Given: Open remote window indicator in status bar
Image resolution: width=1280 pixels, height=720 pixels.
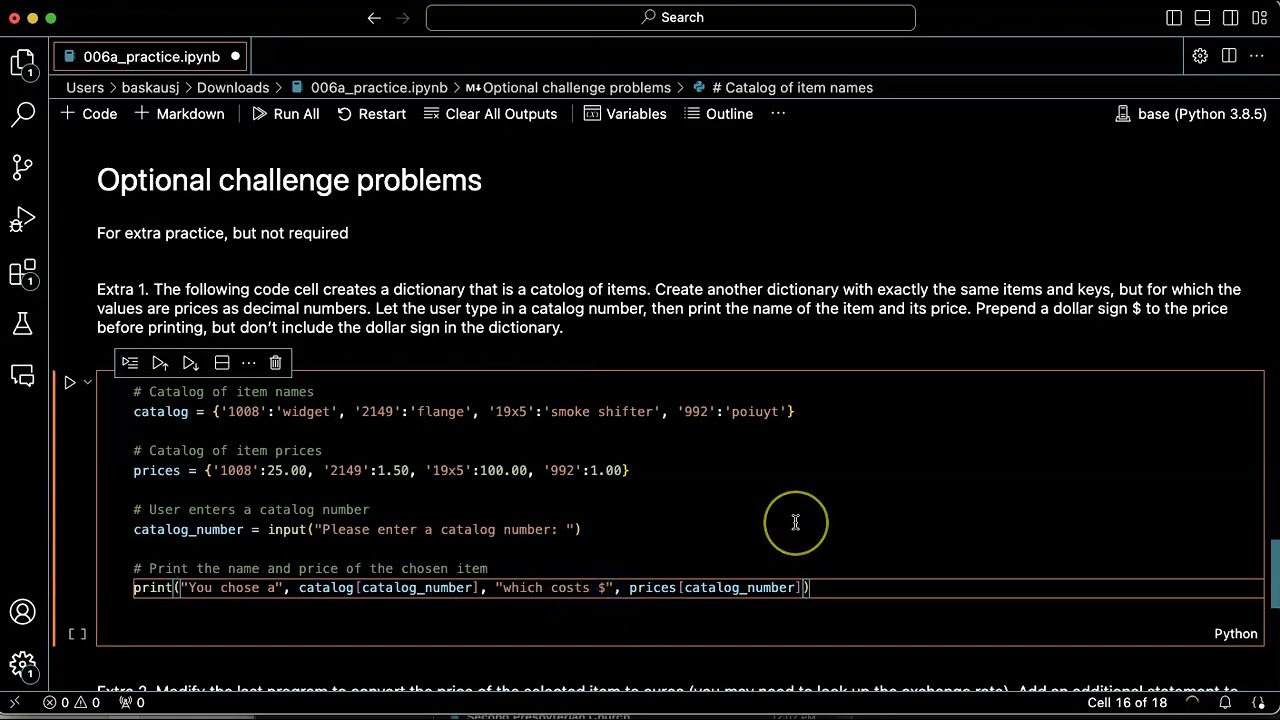Looking at the screenshot, I should point(14,703).
